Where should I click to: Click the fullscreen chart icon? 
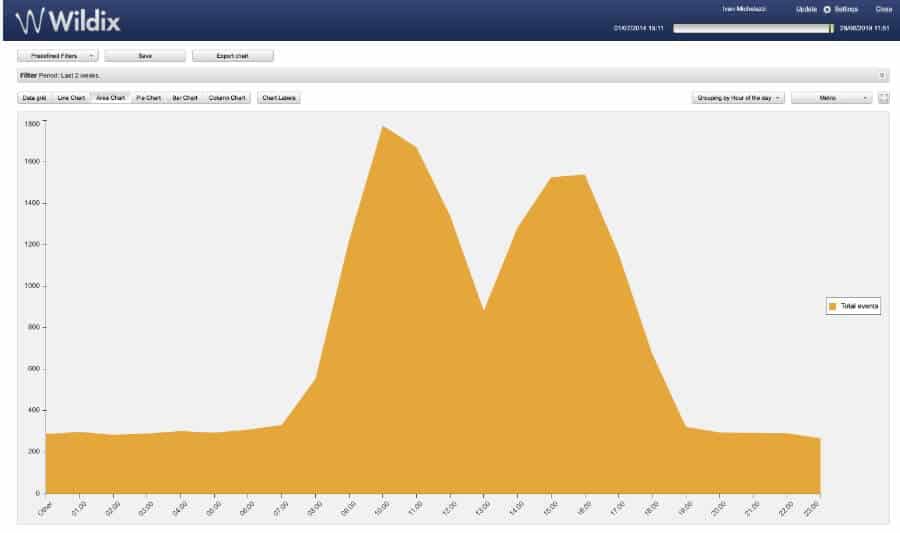tap(883, 98)
